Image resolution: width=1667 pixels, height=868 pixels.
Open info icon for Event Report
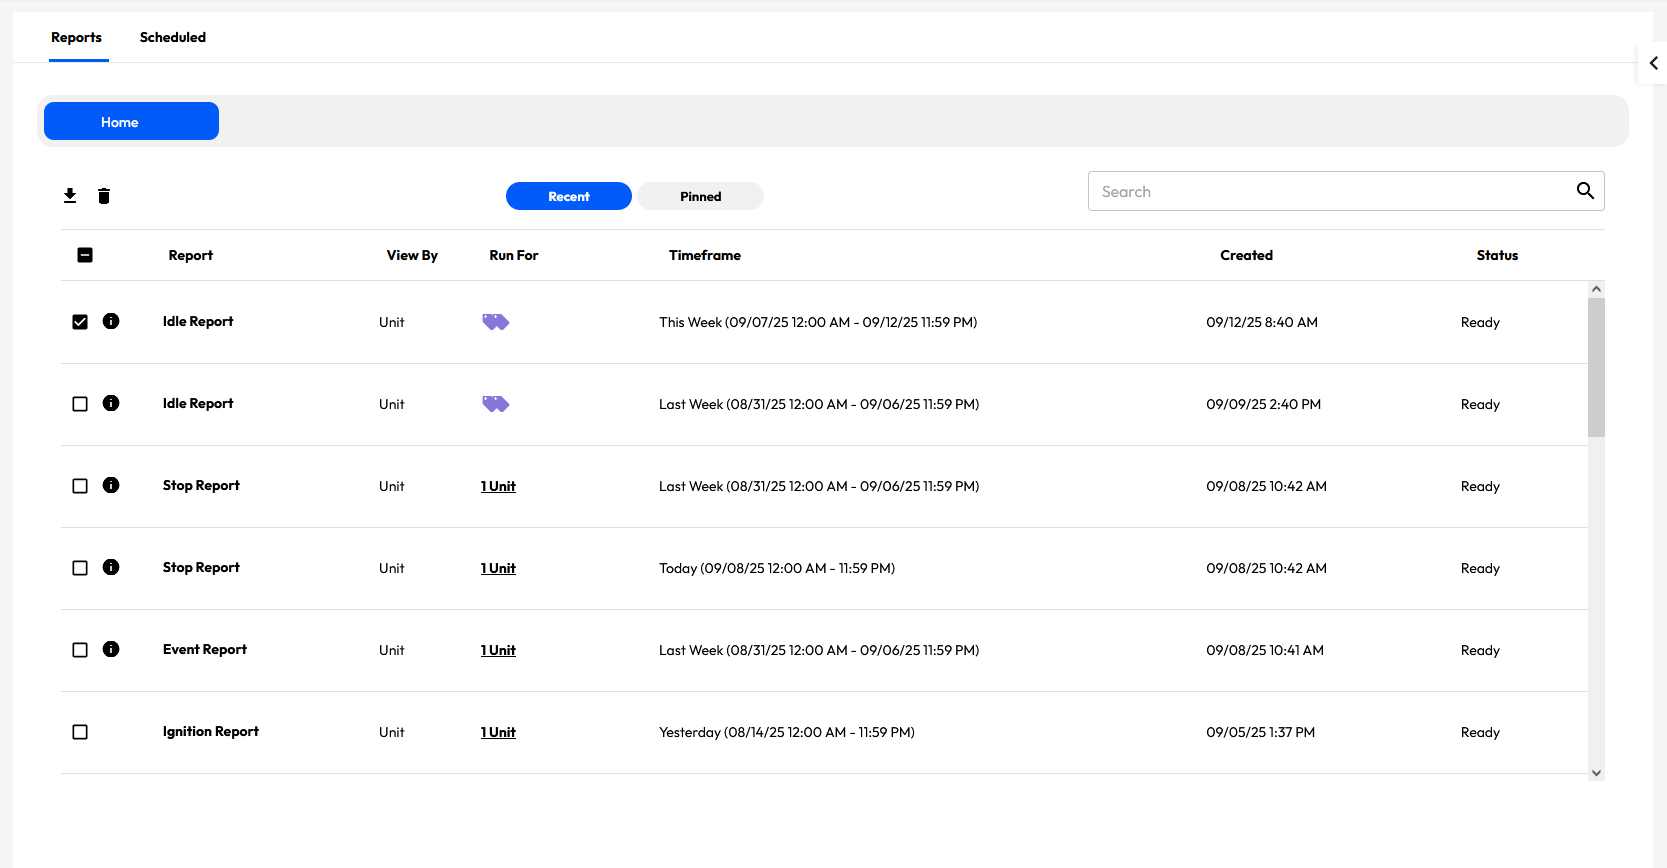(x=111, y=649)
